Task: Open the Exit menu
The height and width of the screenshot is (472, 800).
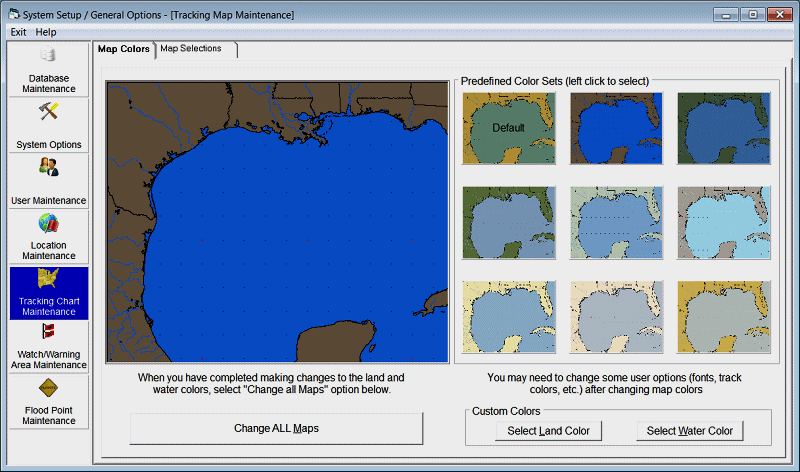Action: [x=18, y=32]
